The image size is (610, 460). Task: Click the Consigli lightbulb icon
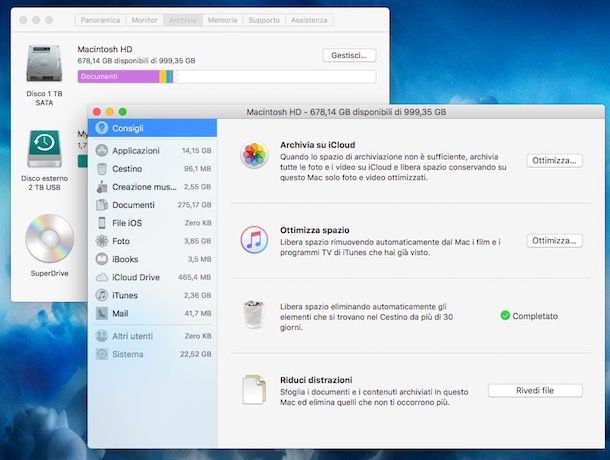click(102, 128)
